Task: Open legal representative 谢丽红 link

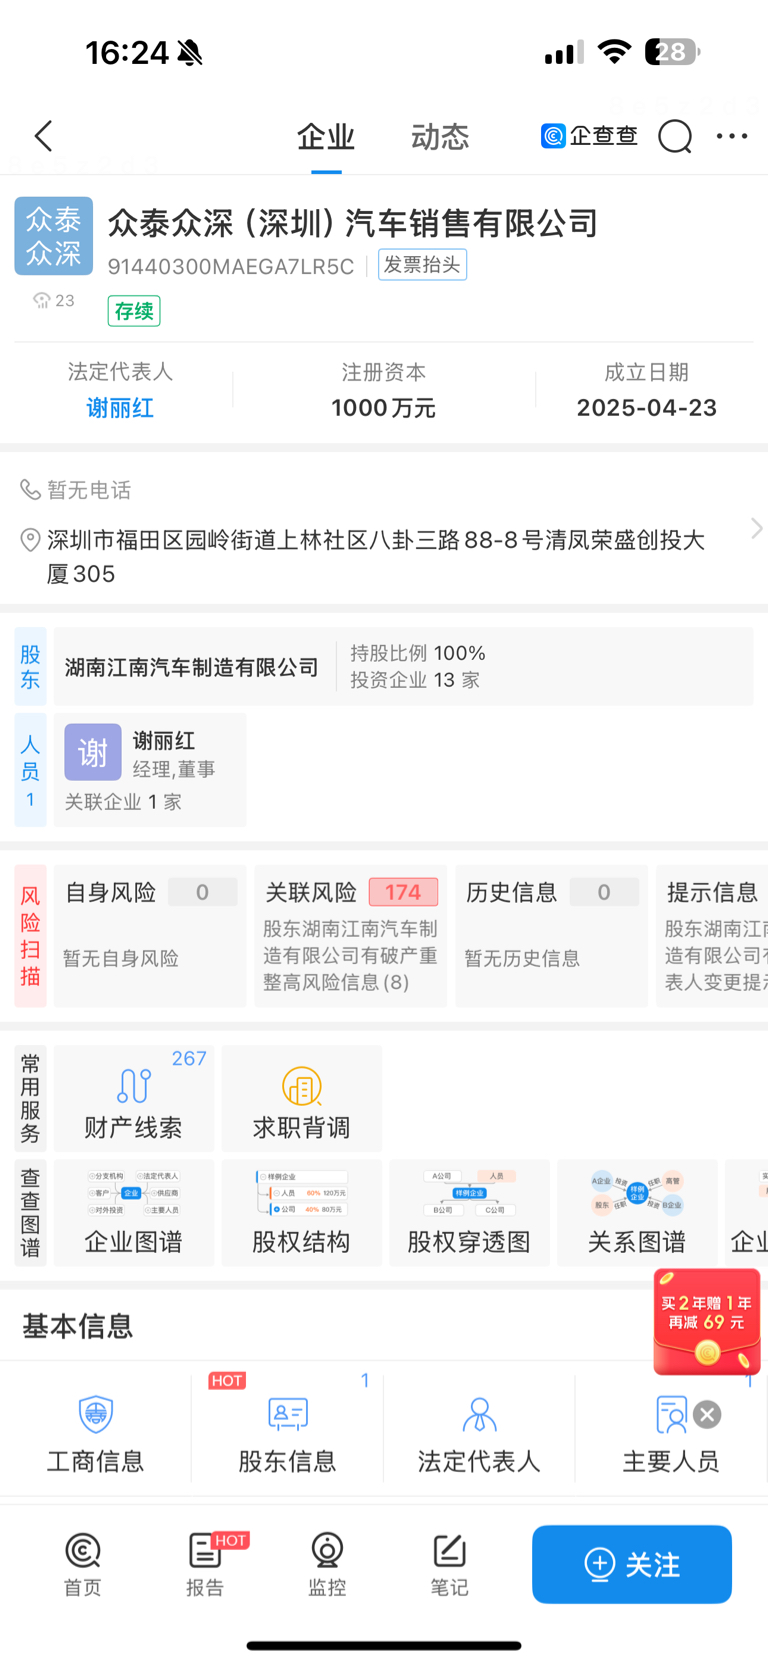Action: [120, 408]
